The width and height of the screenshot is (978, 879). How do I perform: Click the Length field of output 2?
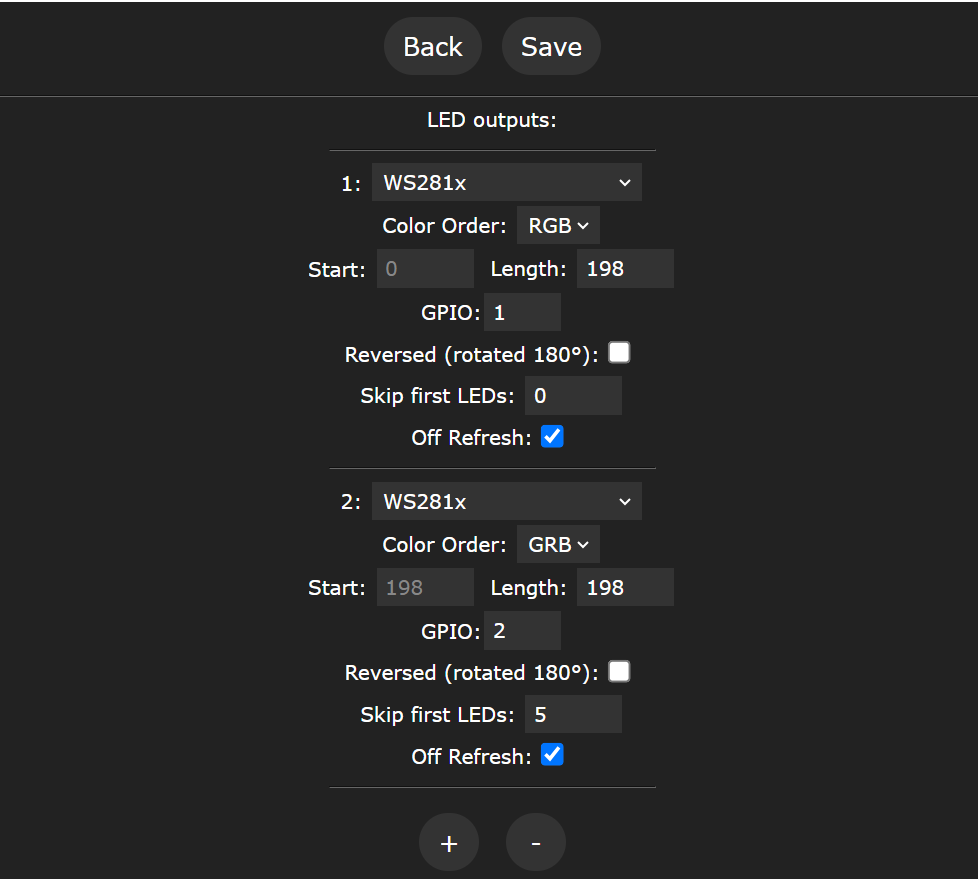pos(624,587)
